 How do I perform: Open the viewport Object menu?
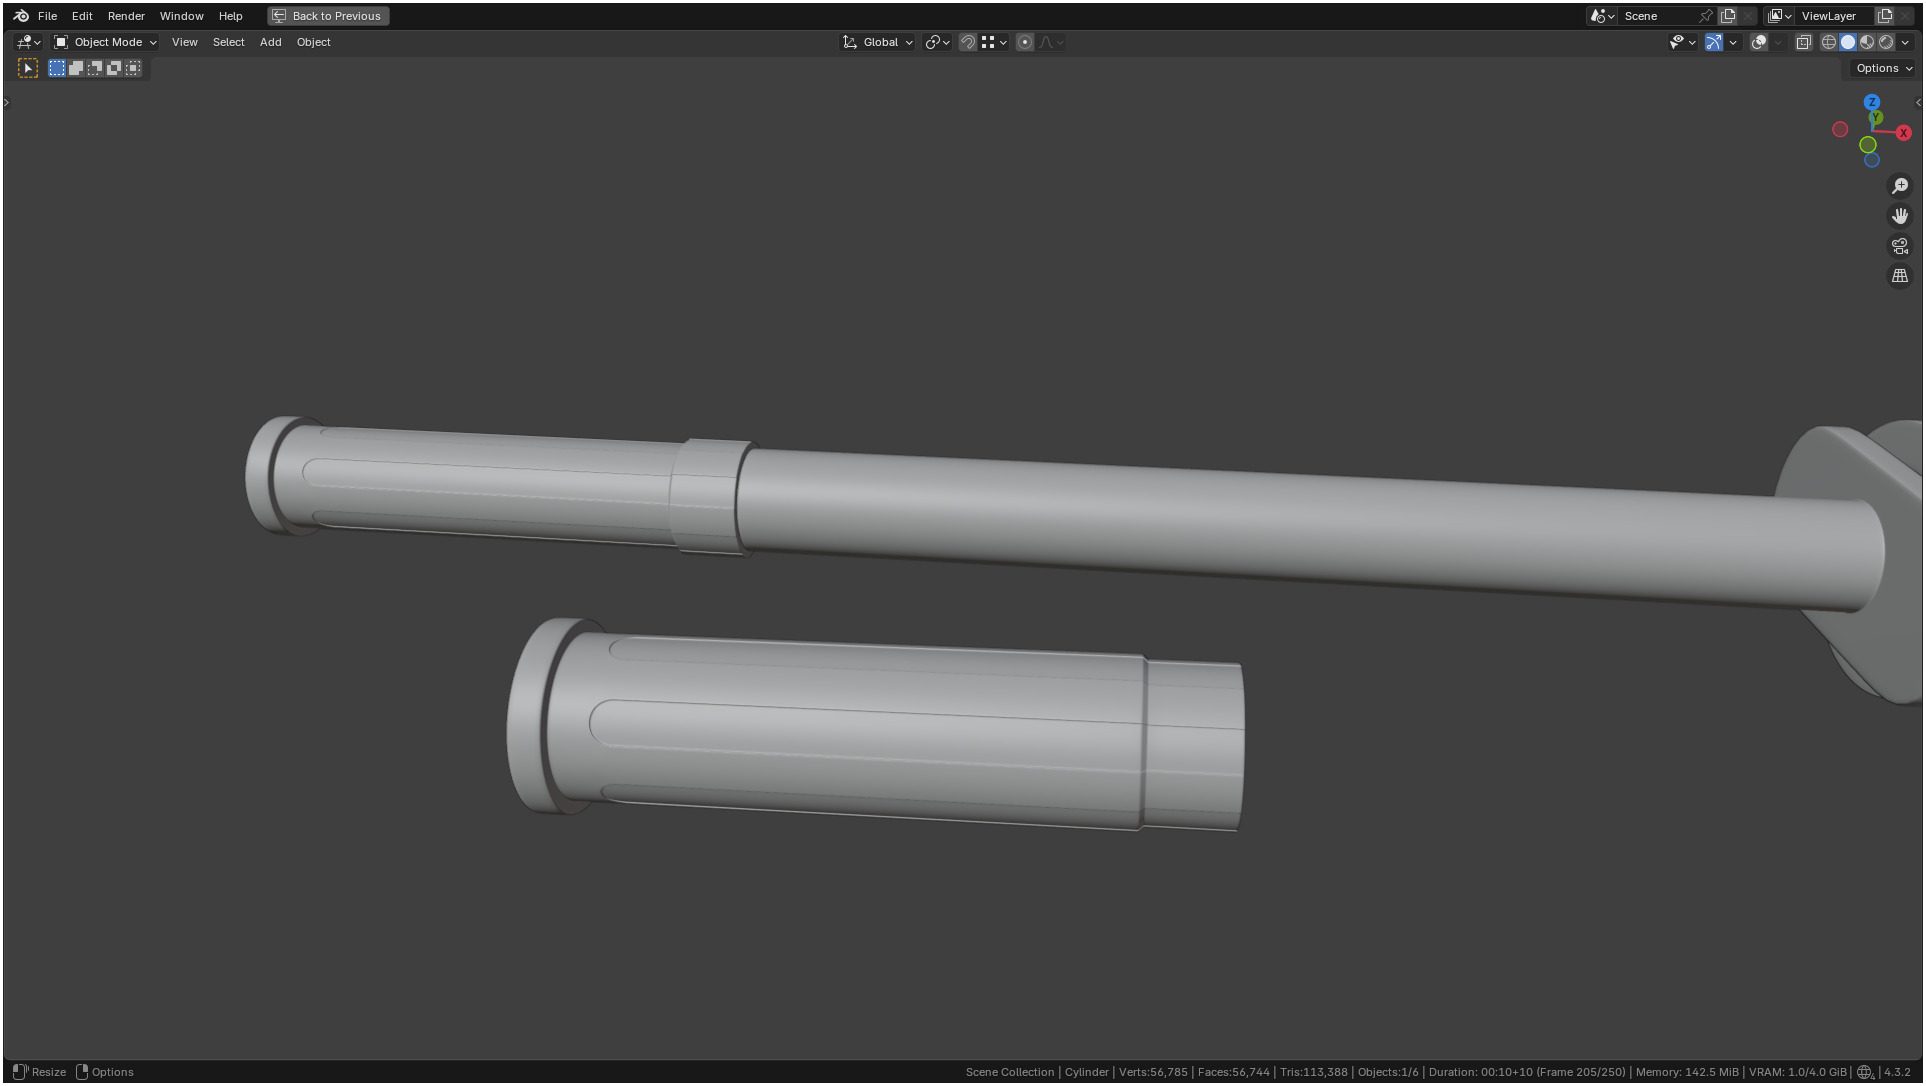click(x=313, y=42)
